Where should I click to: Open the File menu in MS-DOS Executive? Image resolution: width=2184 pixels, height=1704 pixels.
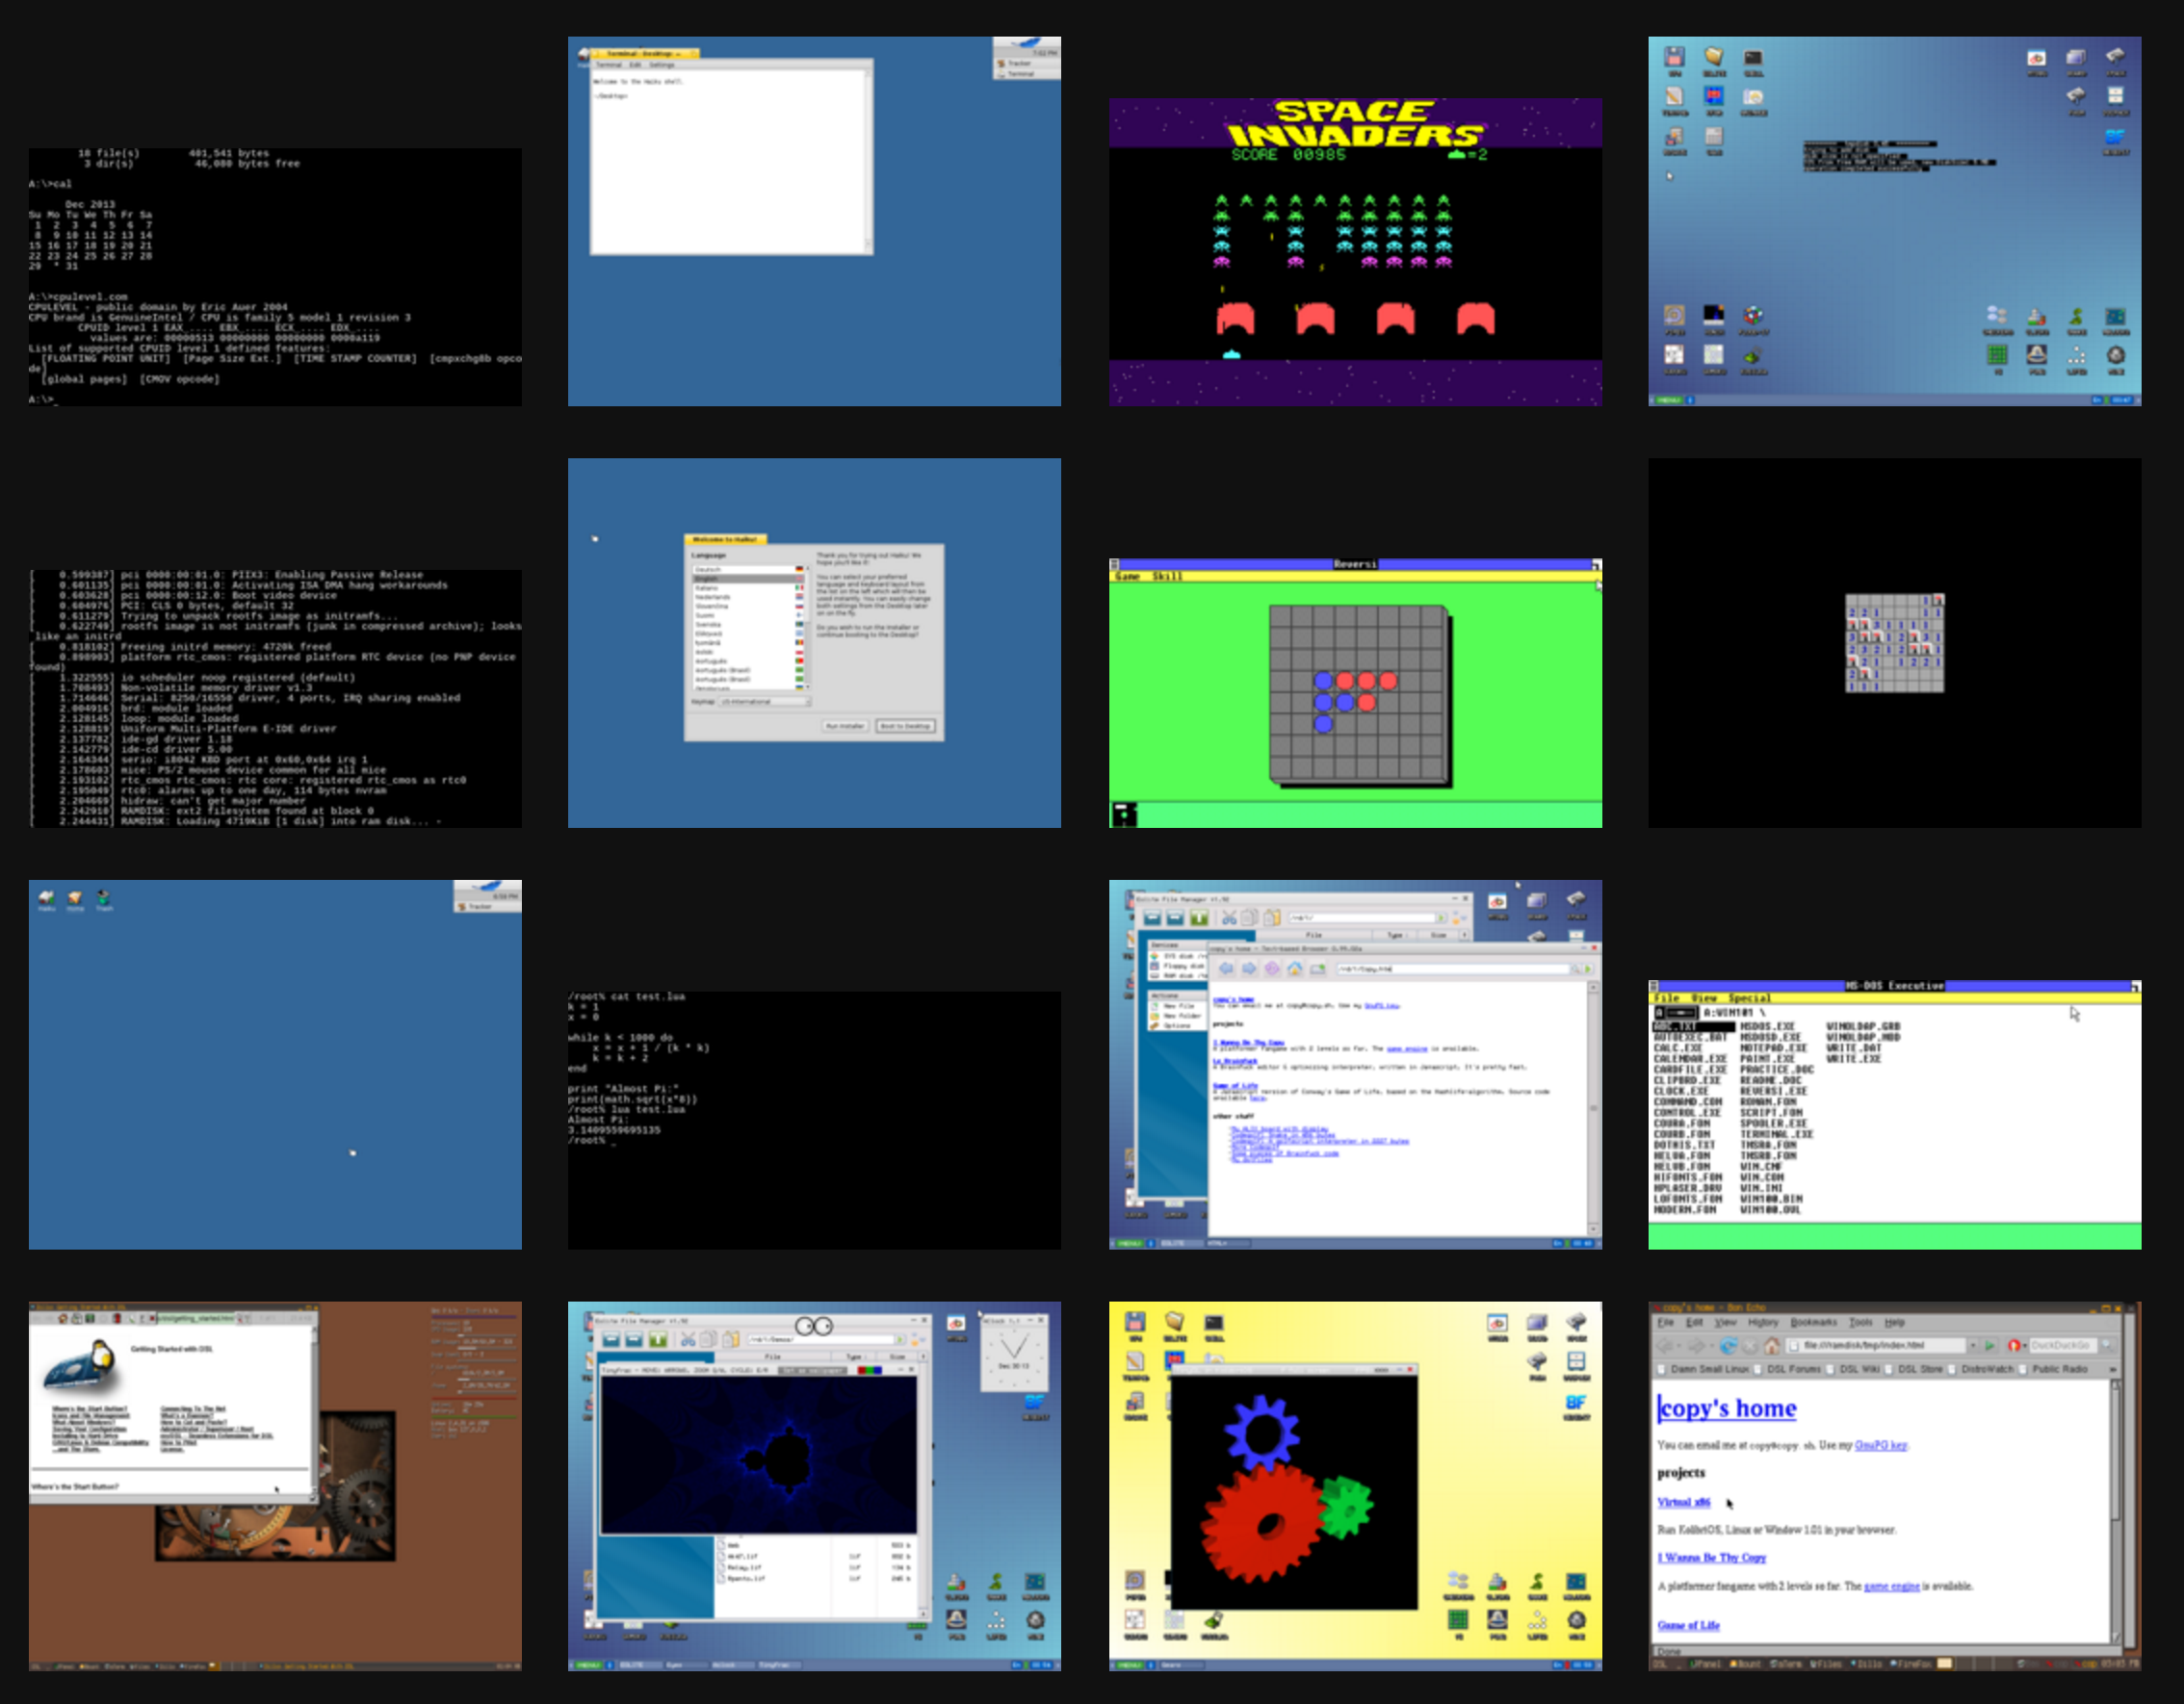pos(1667,998)
